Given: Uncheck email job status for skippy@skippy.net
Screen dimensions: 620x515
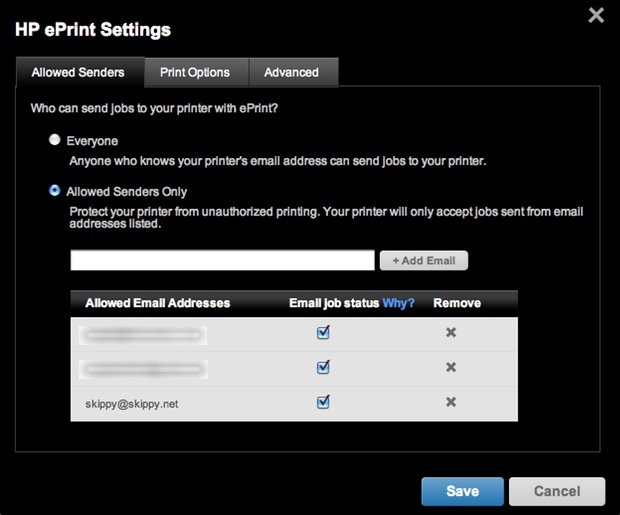Looking at the screenshot, I should [323, 402].
